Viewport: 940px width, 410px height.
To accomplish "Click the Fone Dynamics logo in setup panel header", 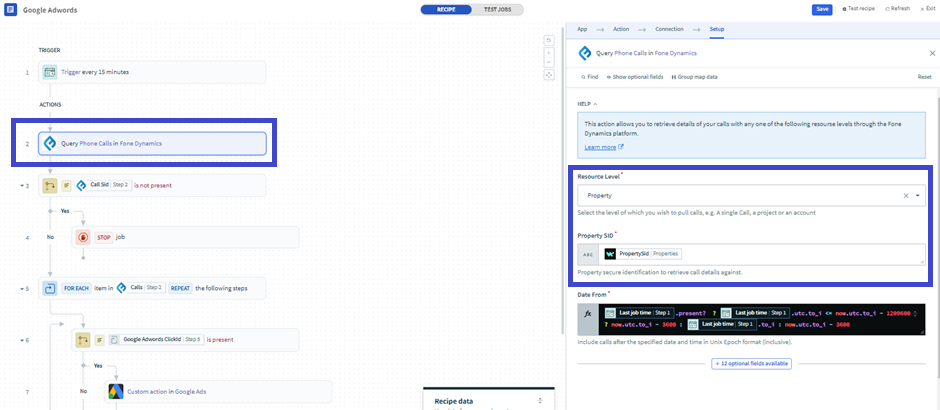I will coord(585,53).
